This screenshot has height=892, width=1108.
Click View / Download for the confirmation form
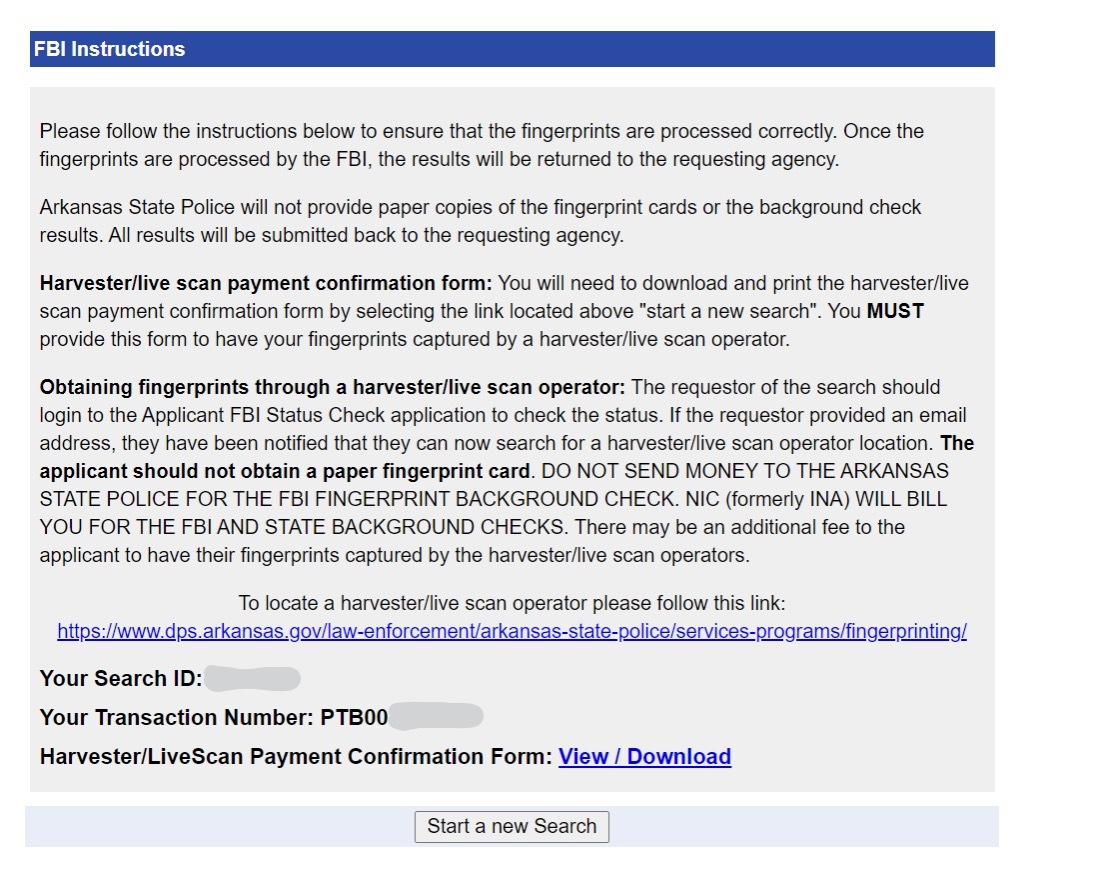pyautogui.click(x=645, y=757)
